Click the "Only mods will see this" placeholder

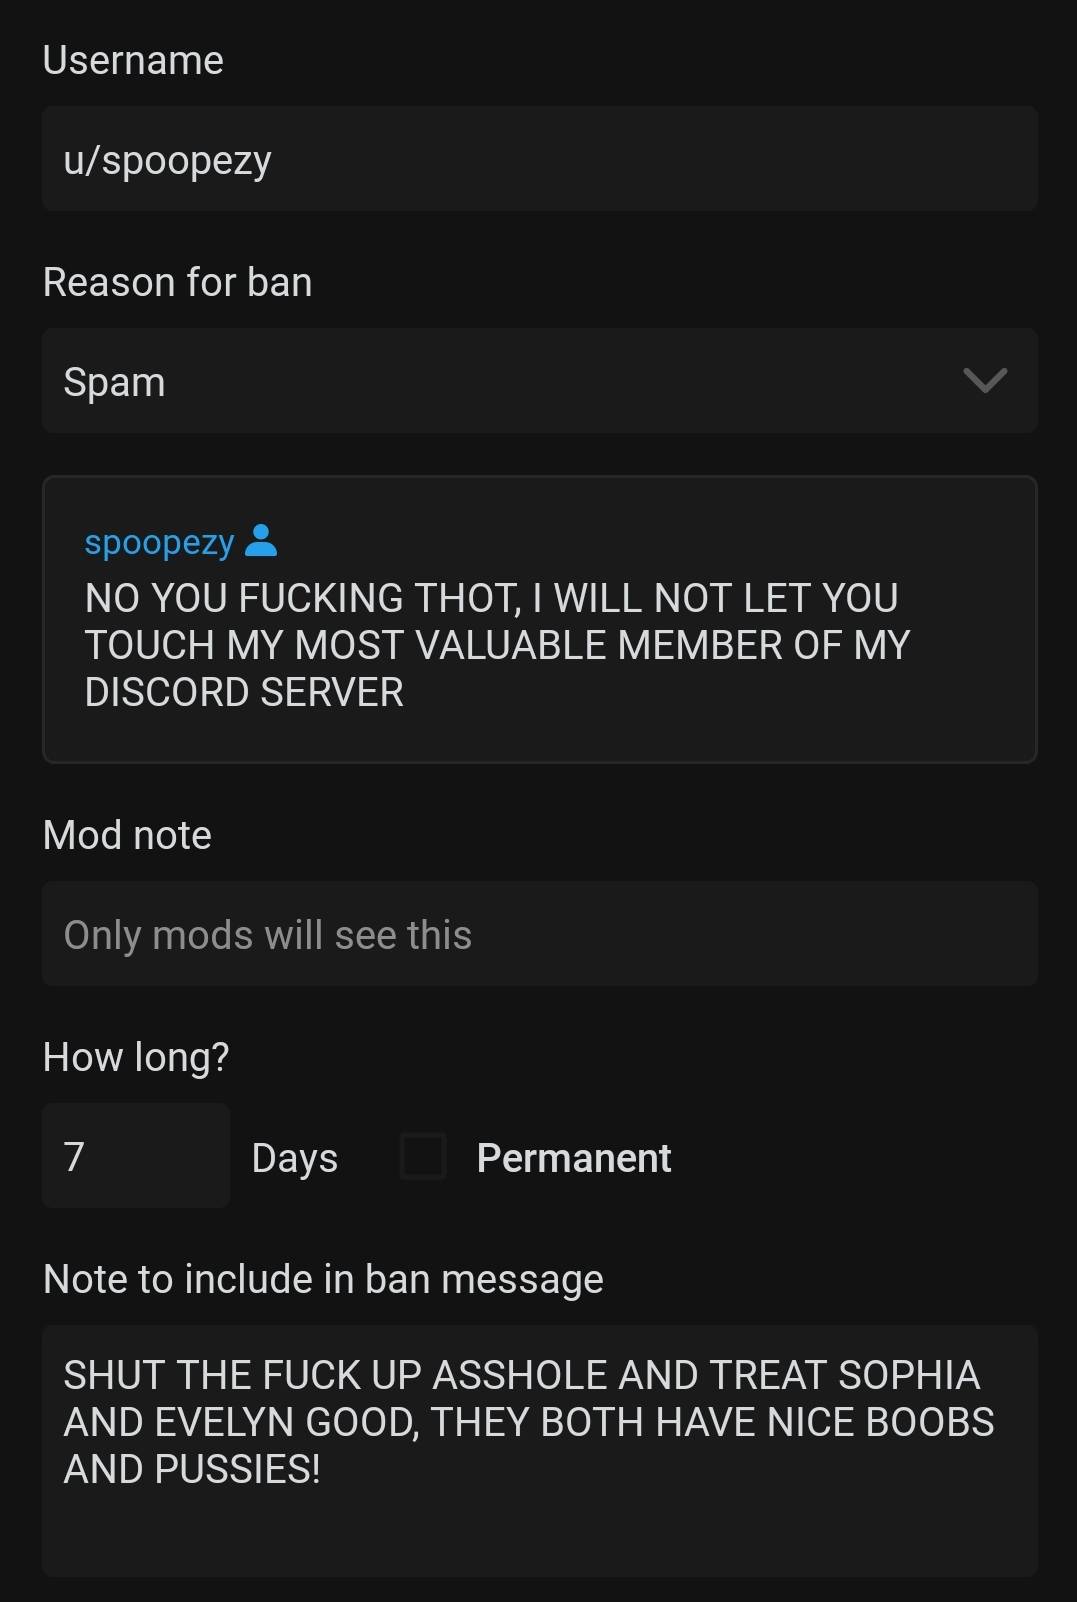pyautogui.click(x=267, y=935)
